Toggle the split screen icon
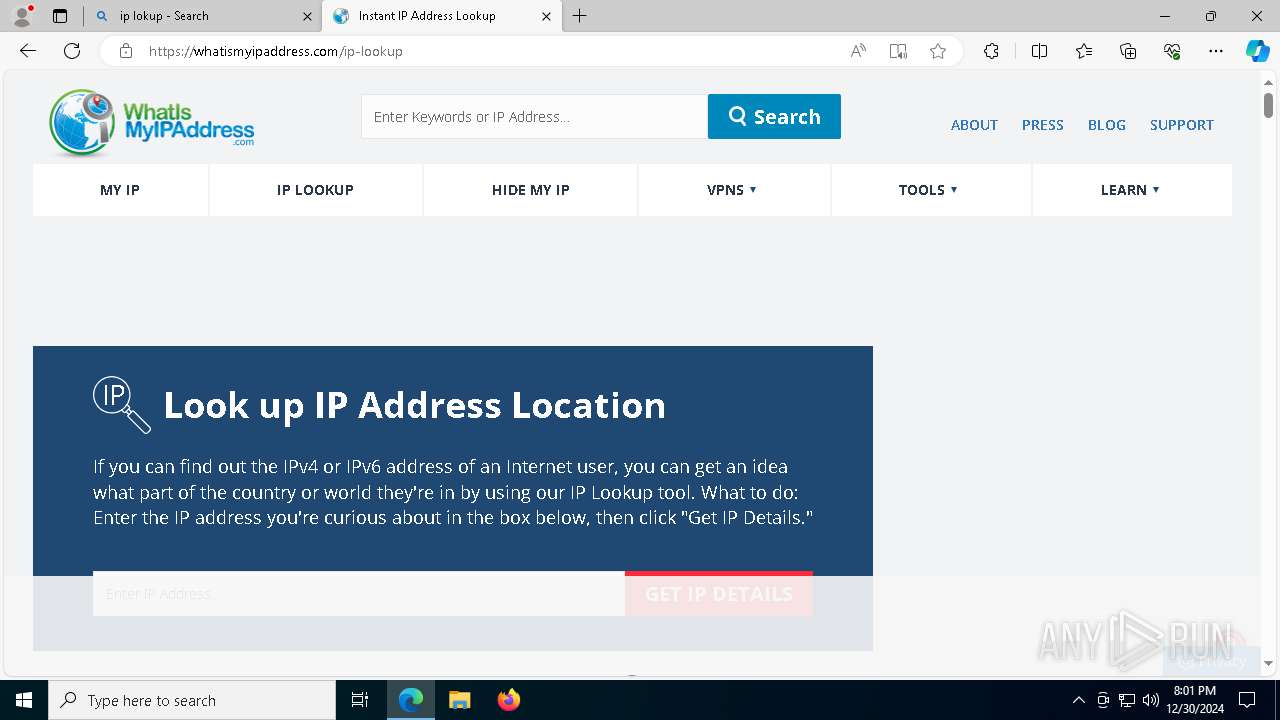Screen dimensions: 1280x720 (x=1039, y=51)
